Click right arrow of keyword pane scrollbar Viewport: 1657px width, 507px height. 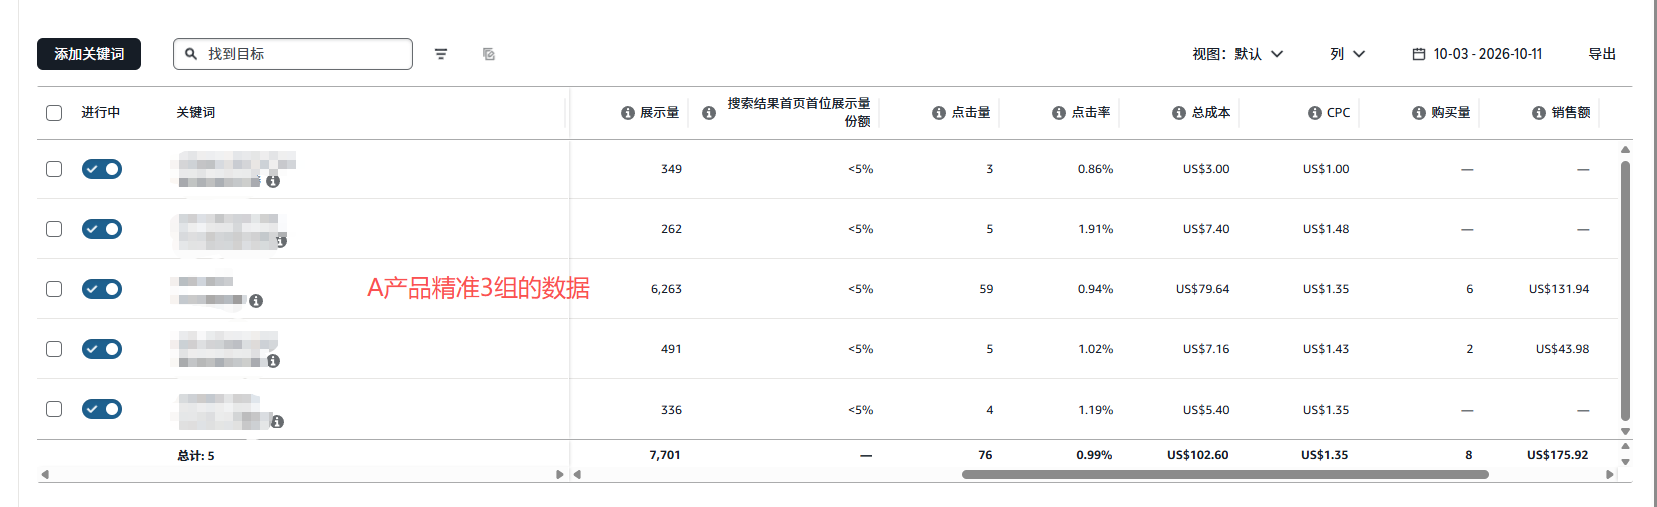click(560, 475)
